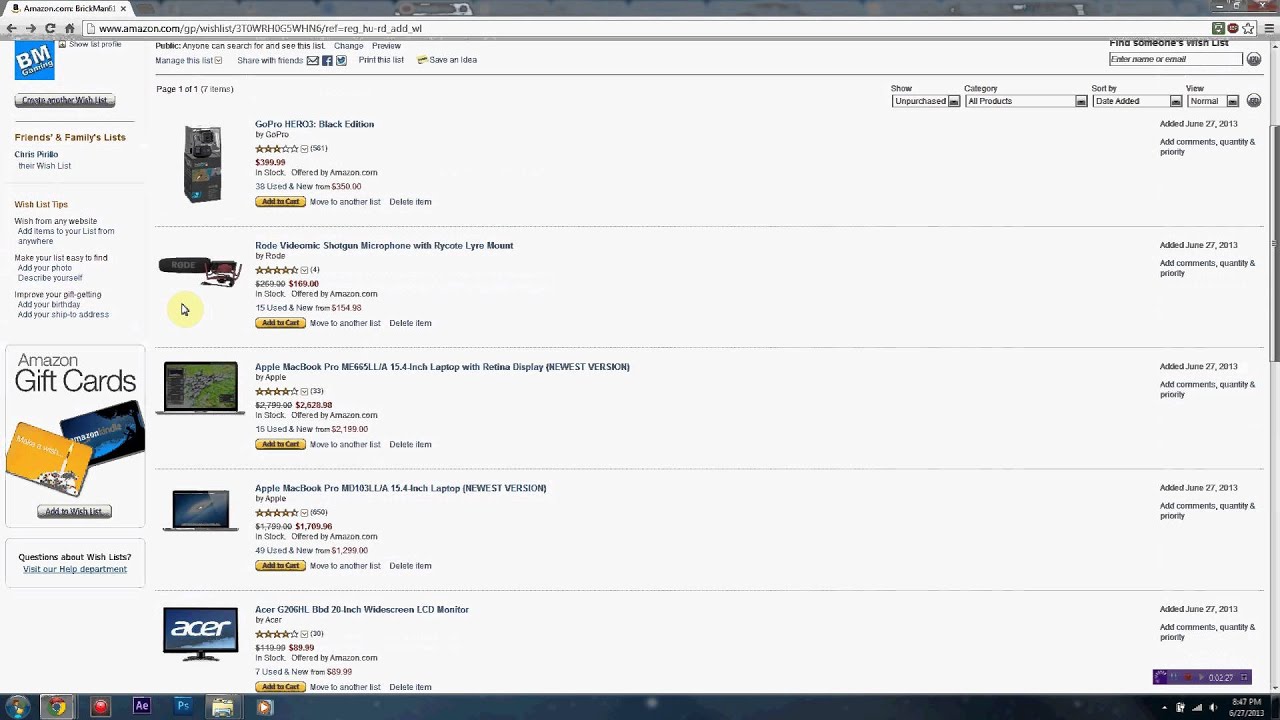Screen dimensions: 1280x720
Task: Share the wish list on Facebook
Action: [x=327, y=60]
